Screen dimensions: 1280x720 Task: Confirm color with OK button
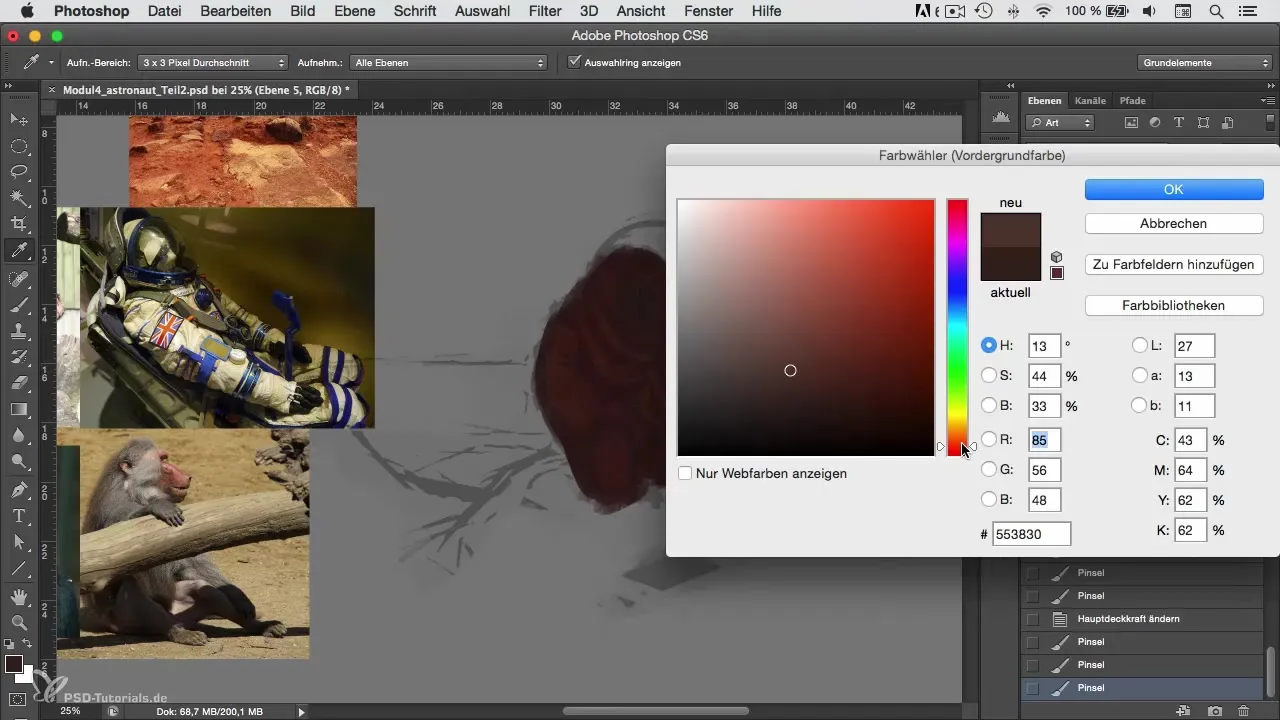(x=1174, y=189)
